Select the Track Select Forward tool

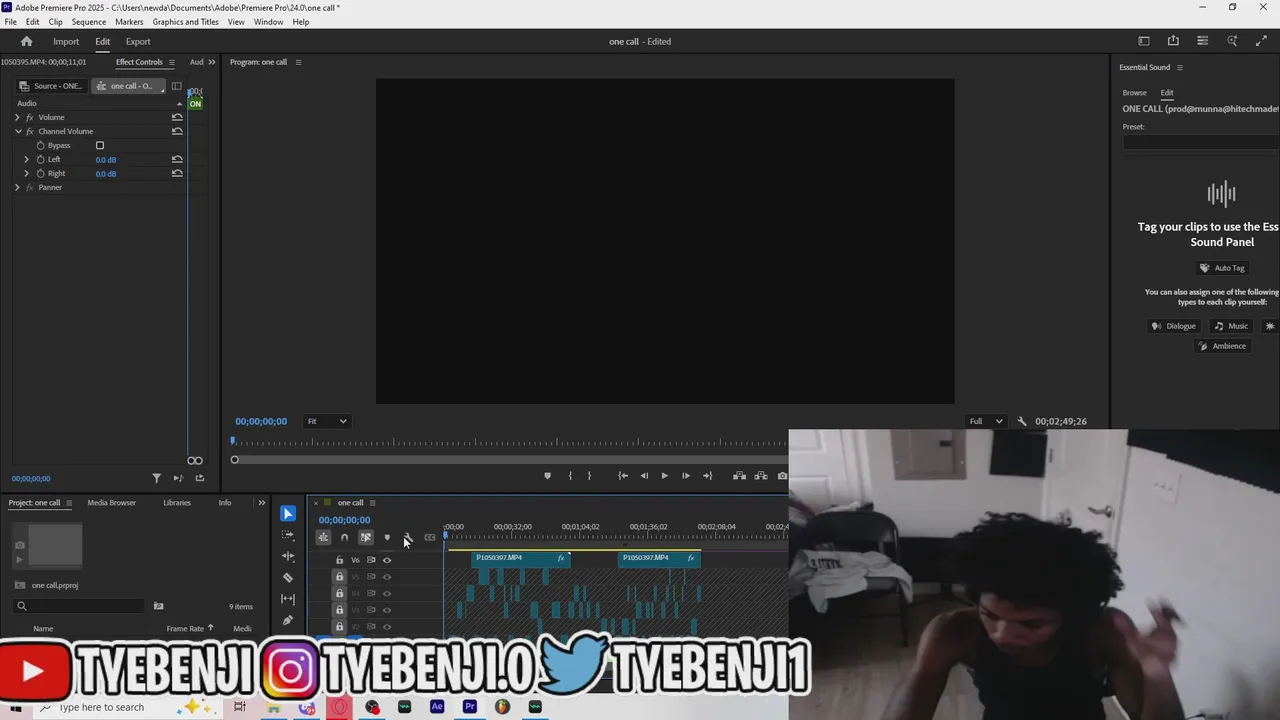click(x=288, y=535)
